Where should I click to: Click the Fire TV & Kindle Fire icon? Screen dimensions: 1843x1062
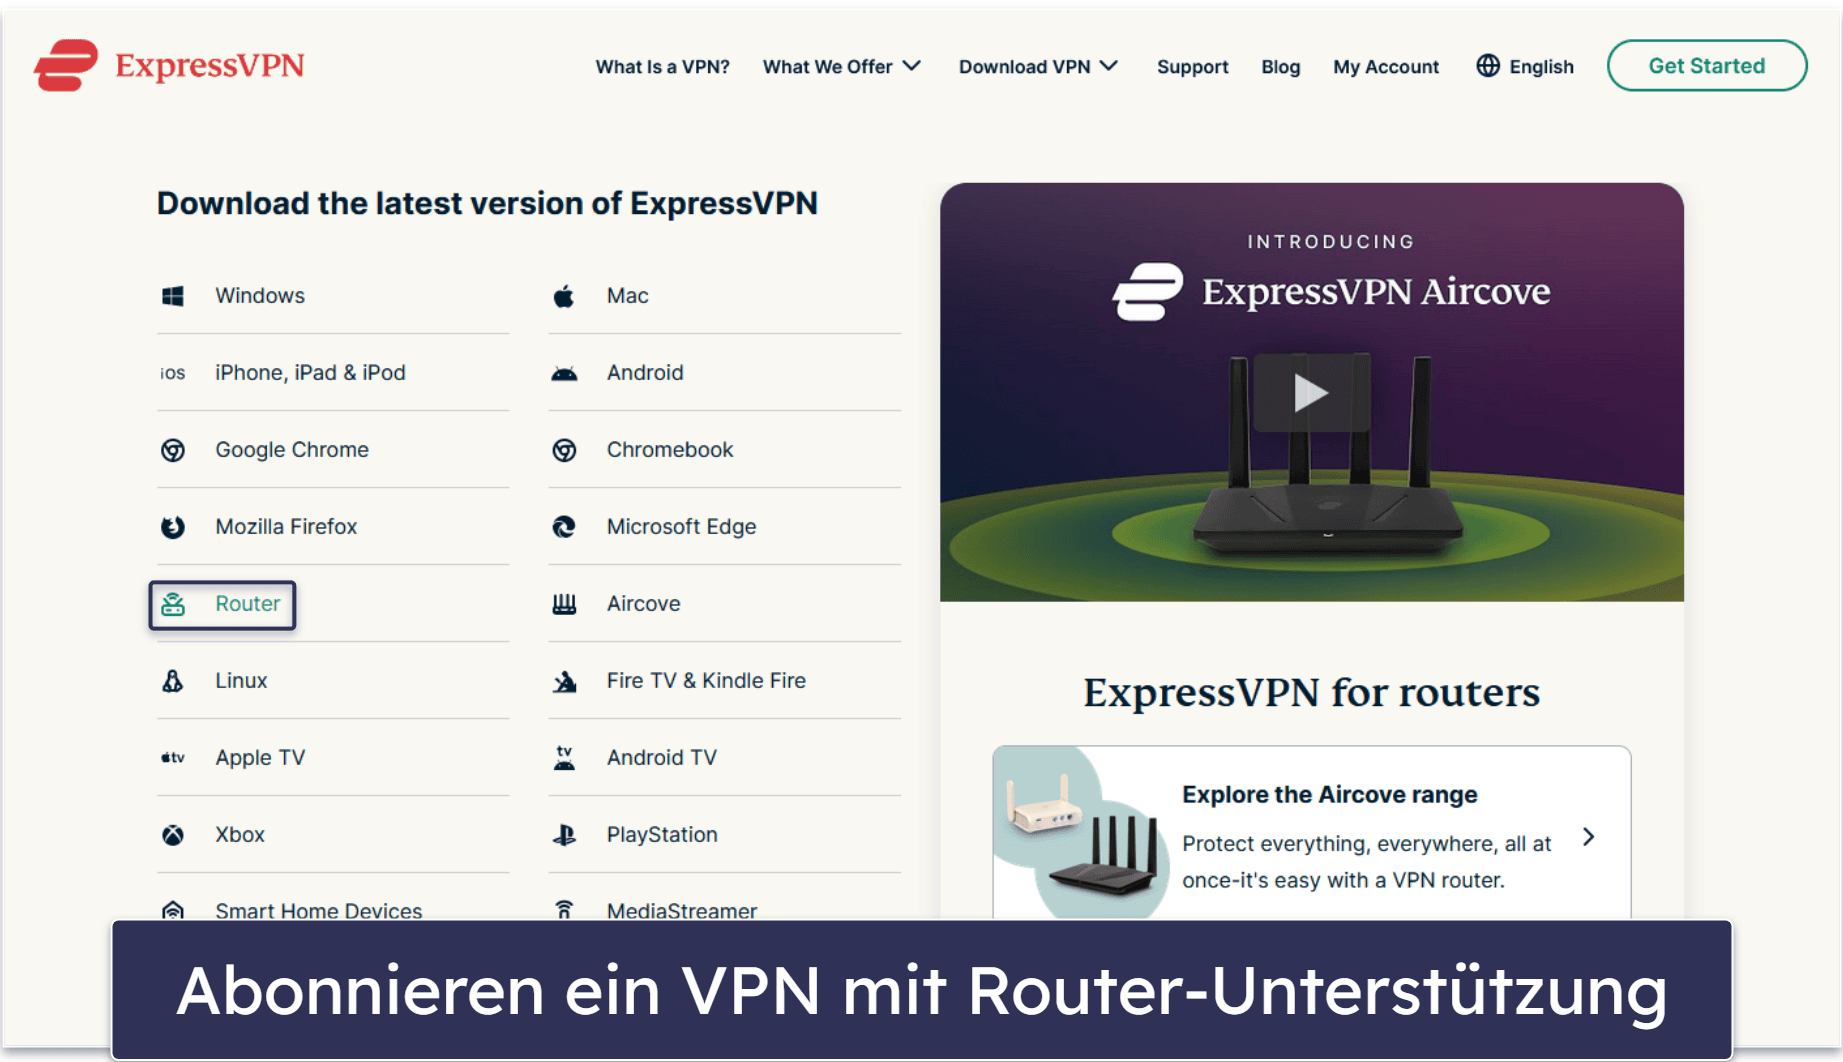[564, 681]
